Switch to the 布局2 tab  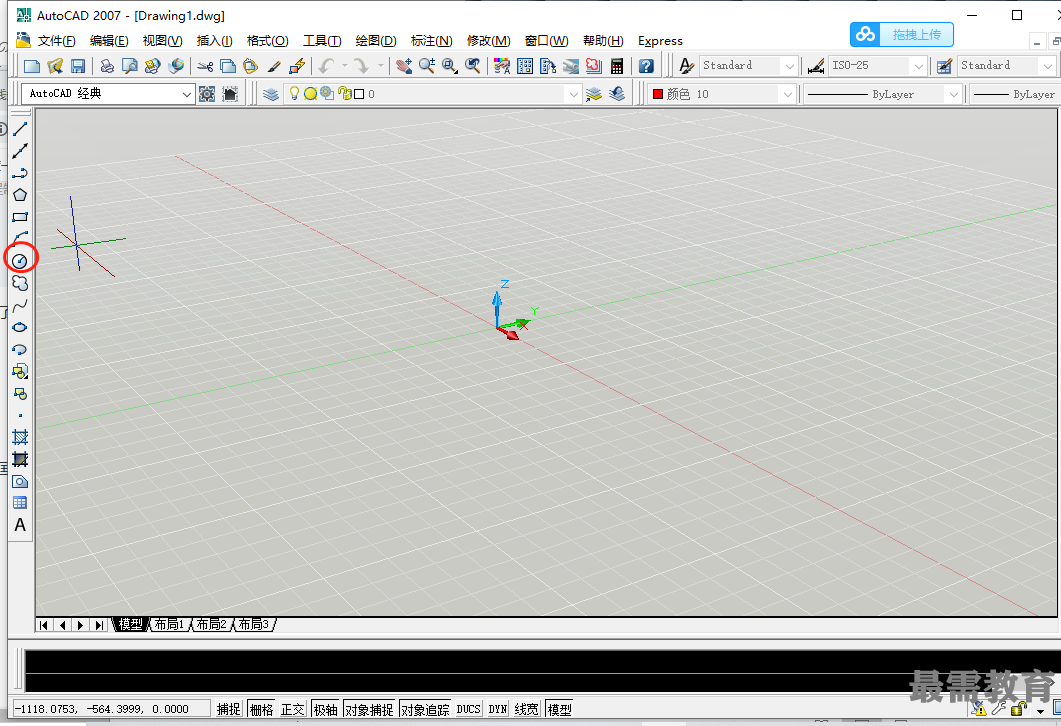pos(211,624)
